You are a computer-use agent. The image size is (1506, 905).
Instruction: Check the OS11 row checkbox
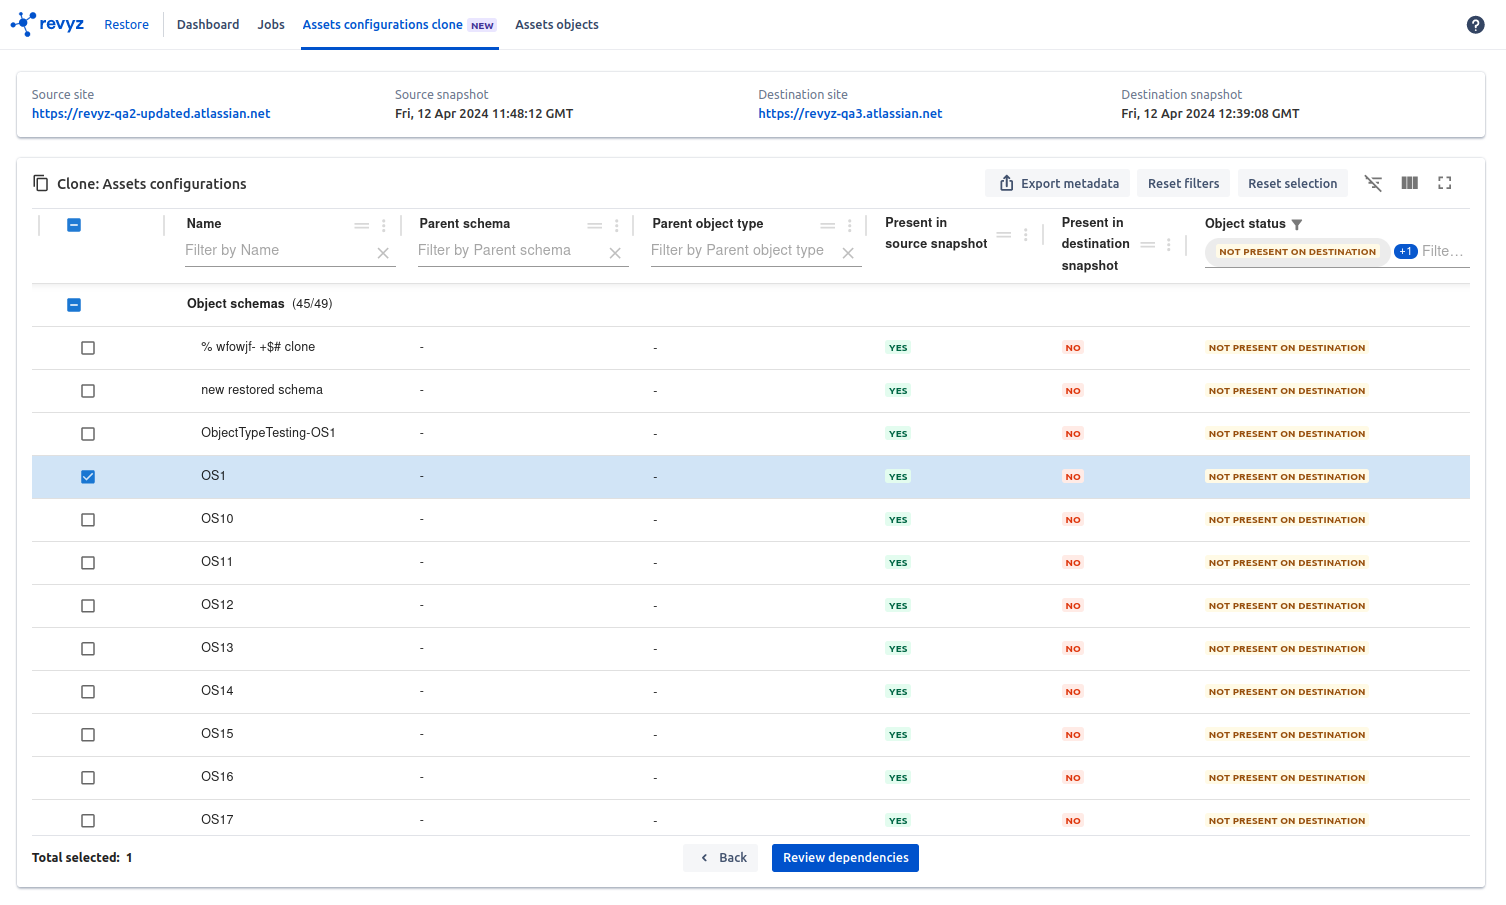[88, 563]
